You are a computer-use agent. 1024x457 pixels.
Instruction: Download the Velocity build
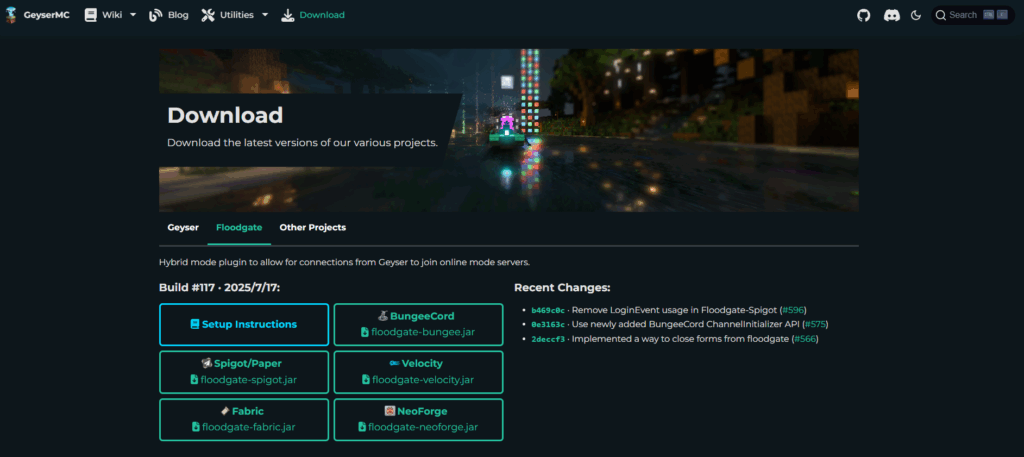418,372
